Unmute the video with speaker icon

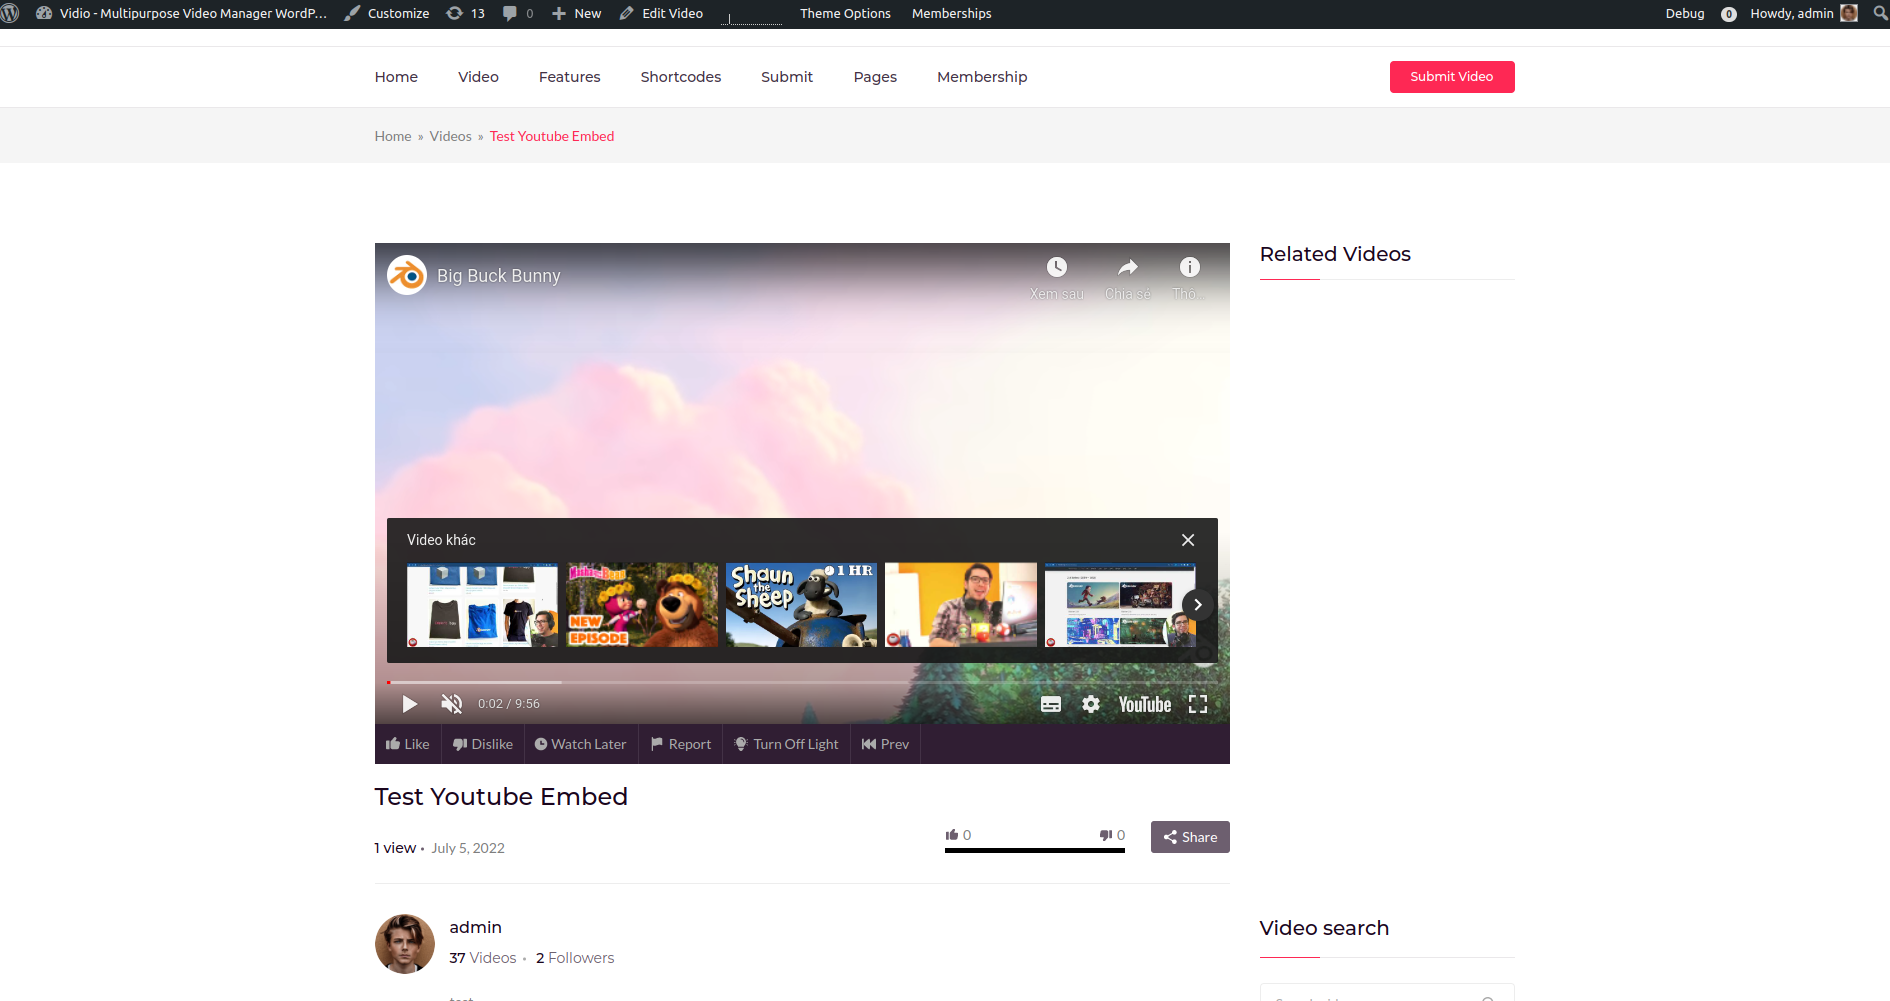[x=451, y=704]
